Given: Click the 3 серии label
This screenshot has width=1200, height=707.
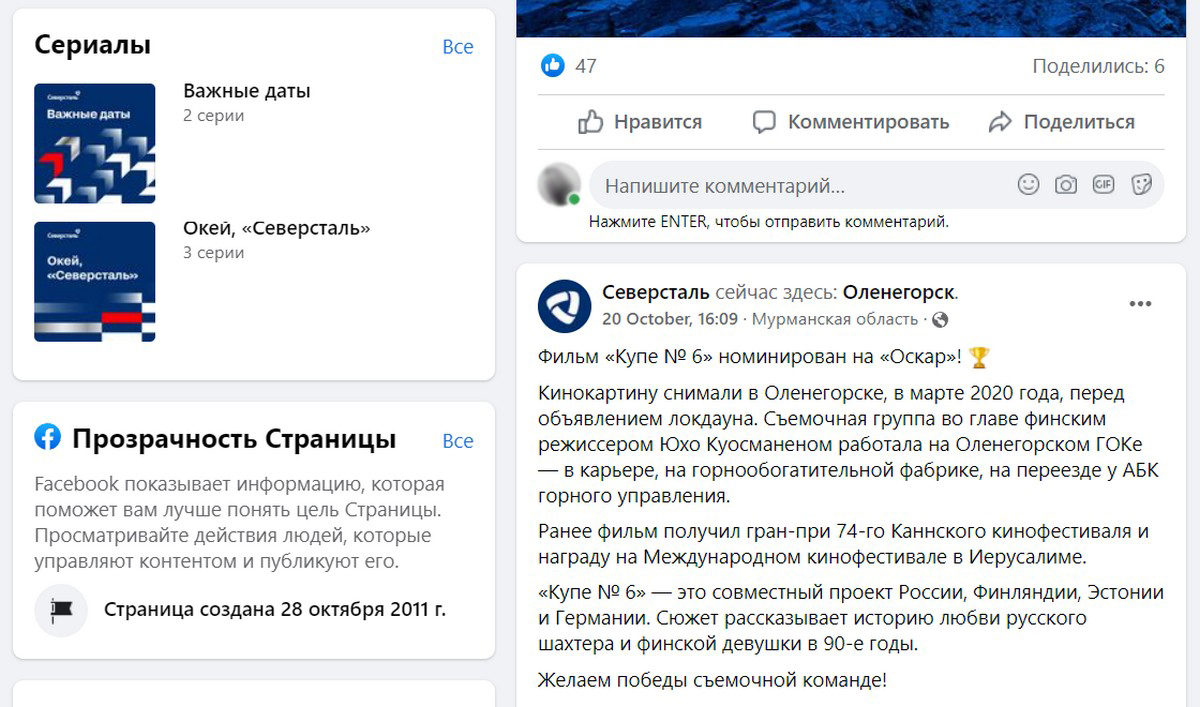Looking at the screenshot, I should tap(214, 254).
